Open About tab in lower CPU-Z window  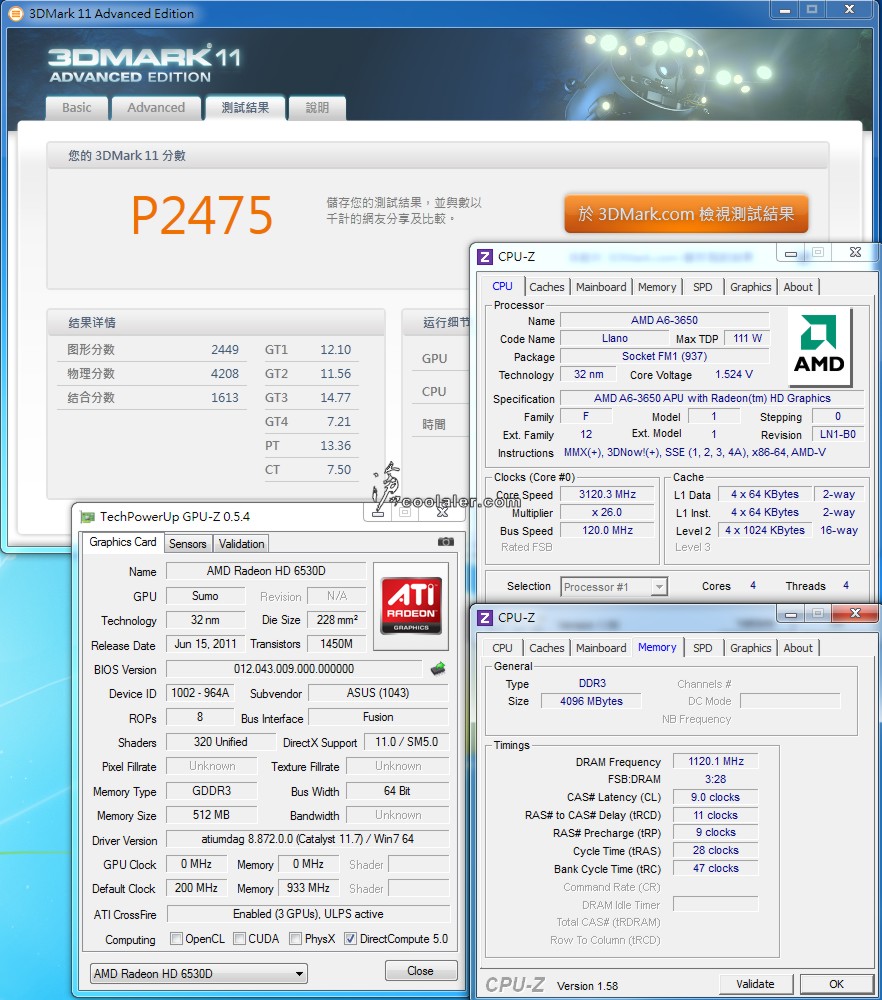pos(798,648)
